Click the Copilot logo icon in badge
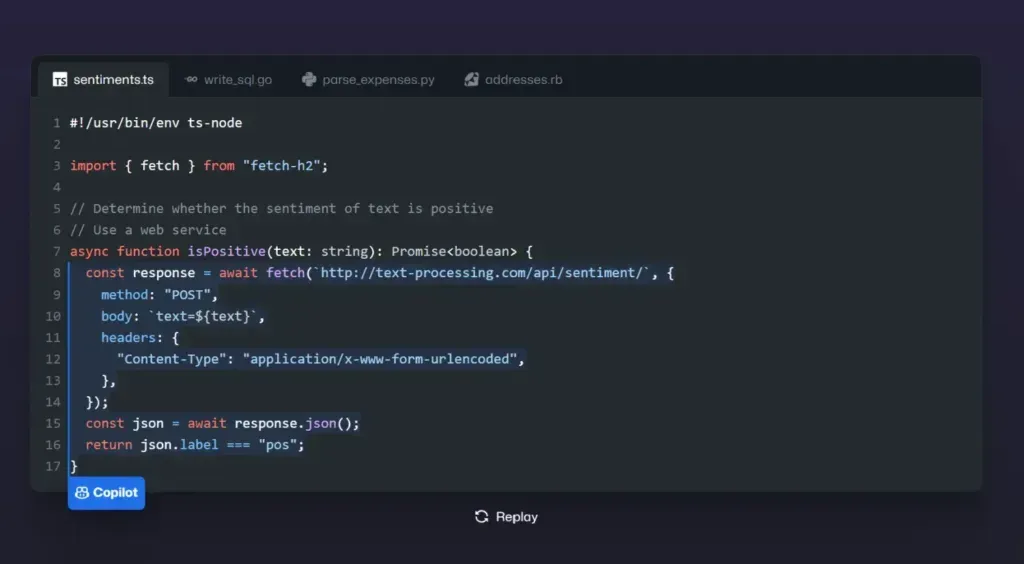The width and height of the screenshot is (1024, 564). point(82,493)
